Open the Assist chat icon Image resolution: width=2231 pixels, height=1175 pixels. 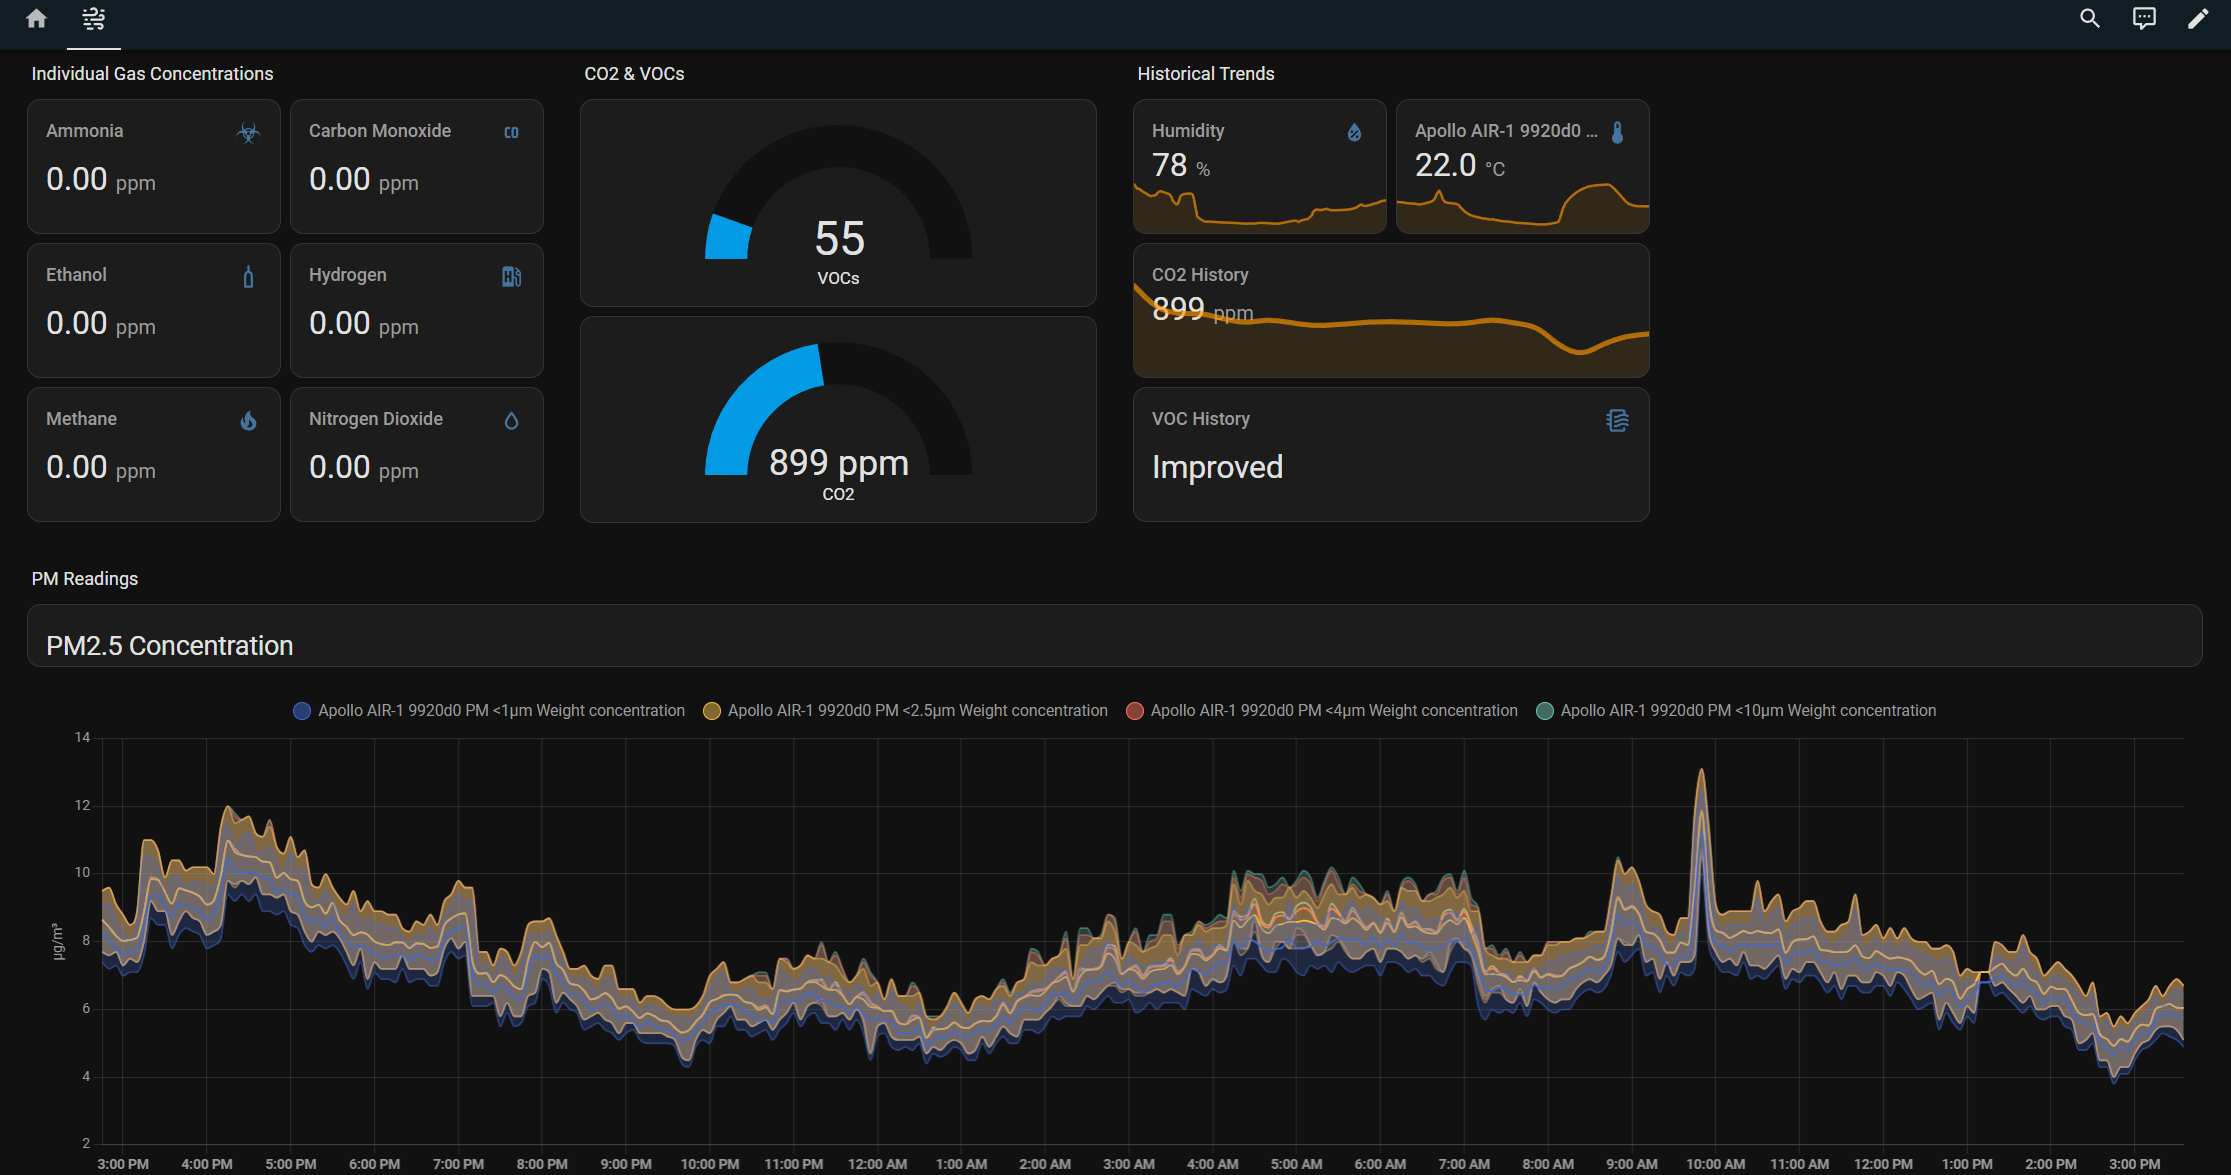click(x=2144, y=19)
